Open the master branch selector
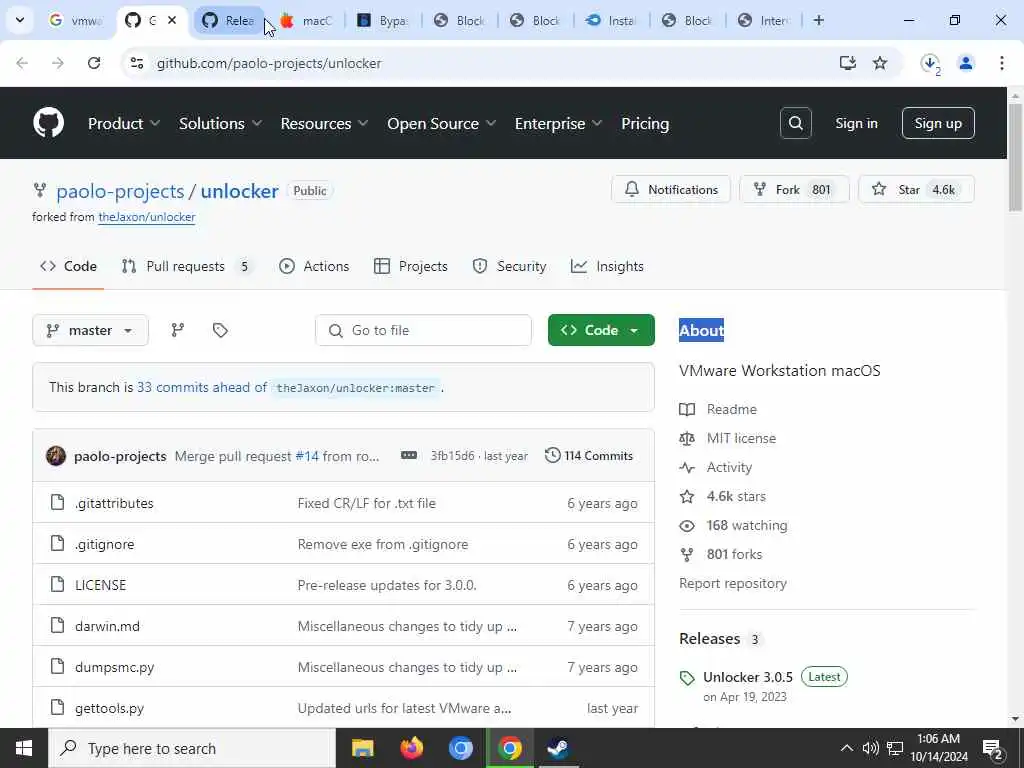The height and width of the screenshot is (768, 1024). pyautogui.click(x=90, y=330)
